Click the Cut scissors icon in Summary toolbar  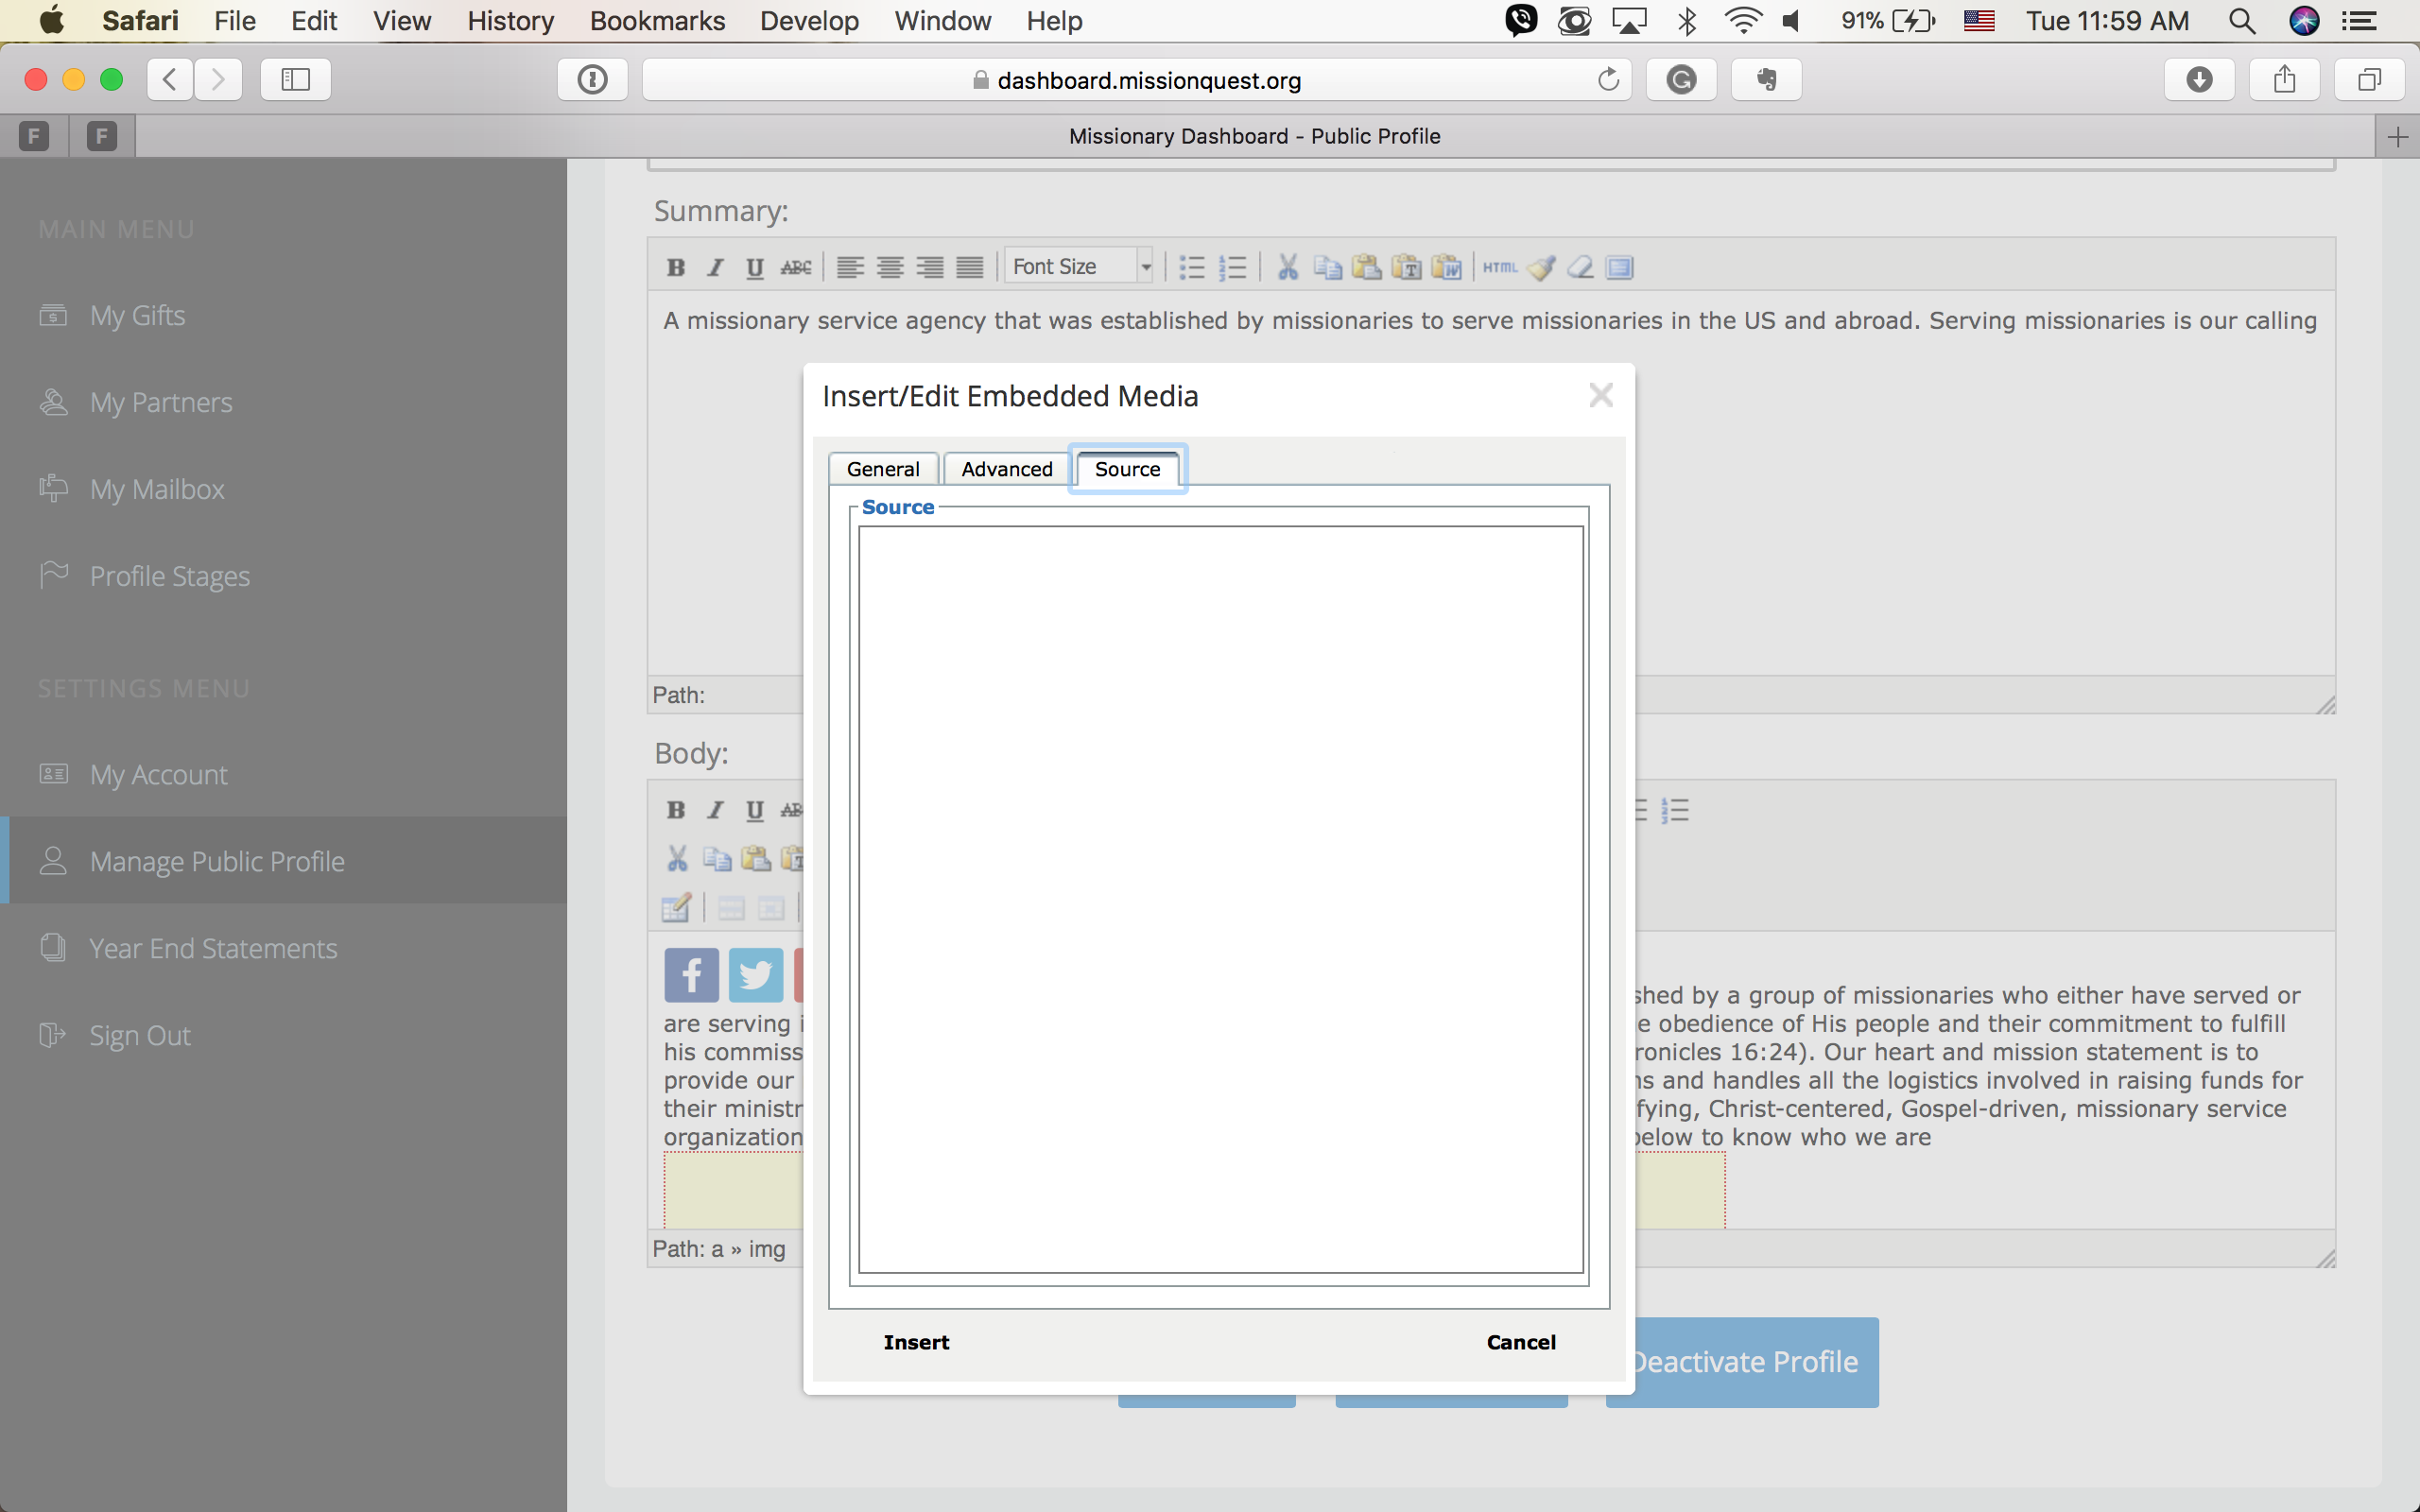[x=1288, y=267]
